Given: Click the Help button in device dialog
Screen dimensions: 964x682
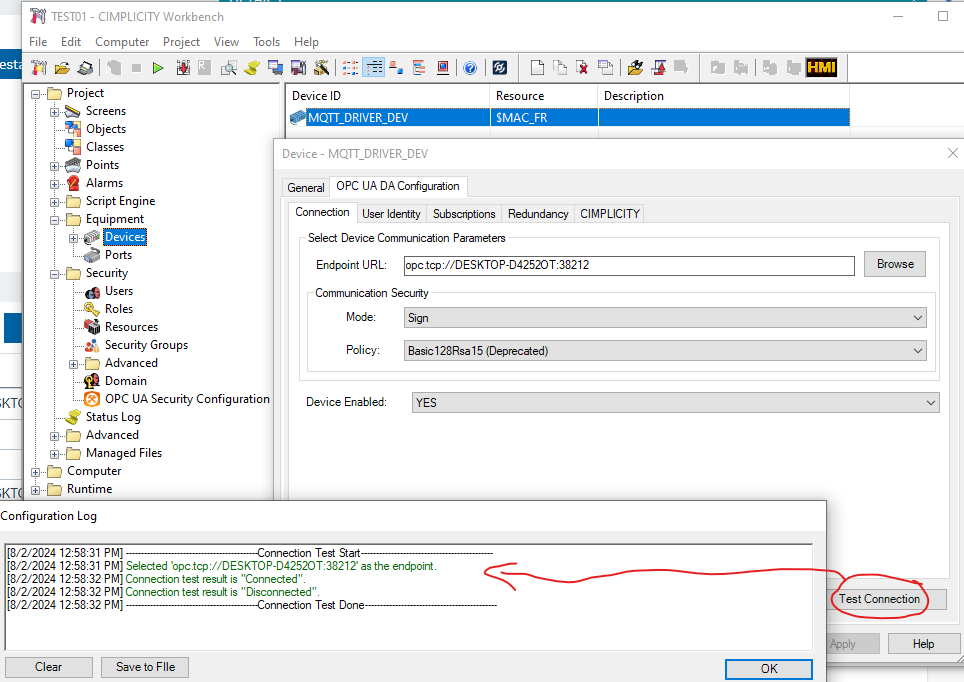Looking at the screenshot, I should (923, 644).
